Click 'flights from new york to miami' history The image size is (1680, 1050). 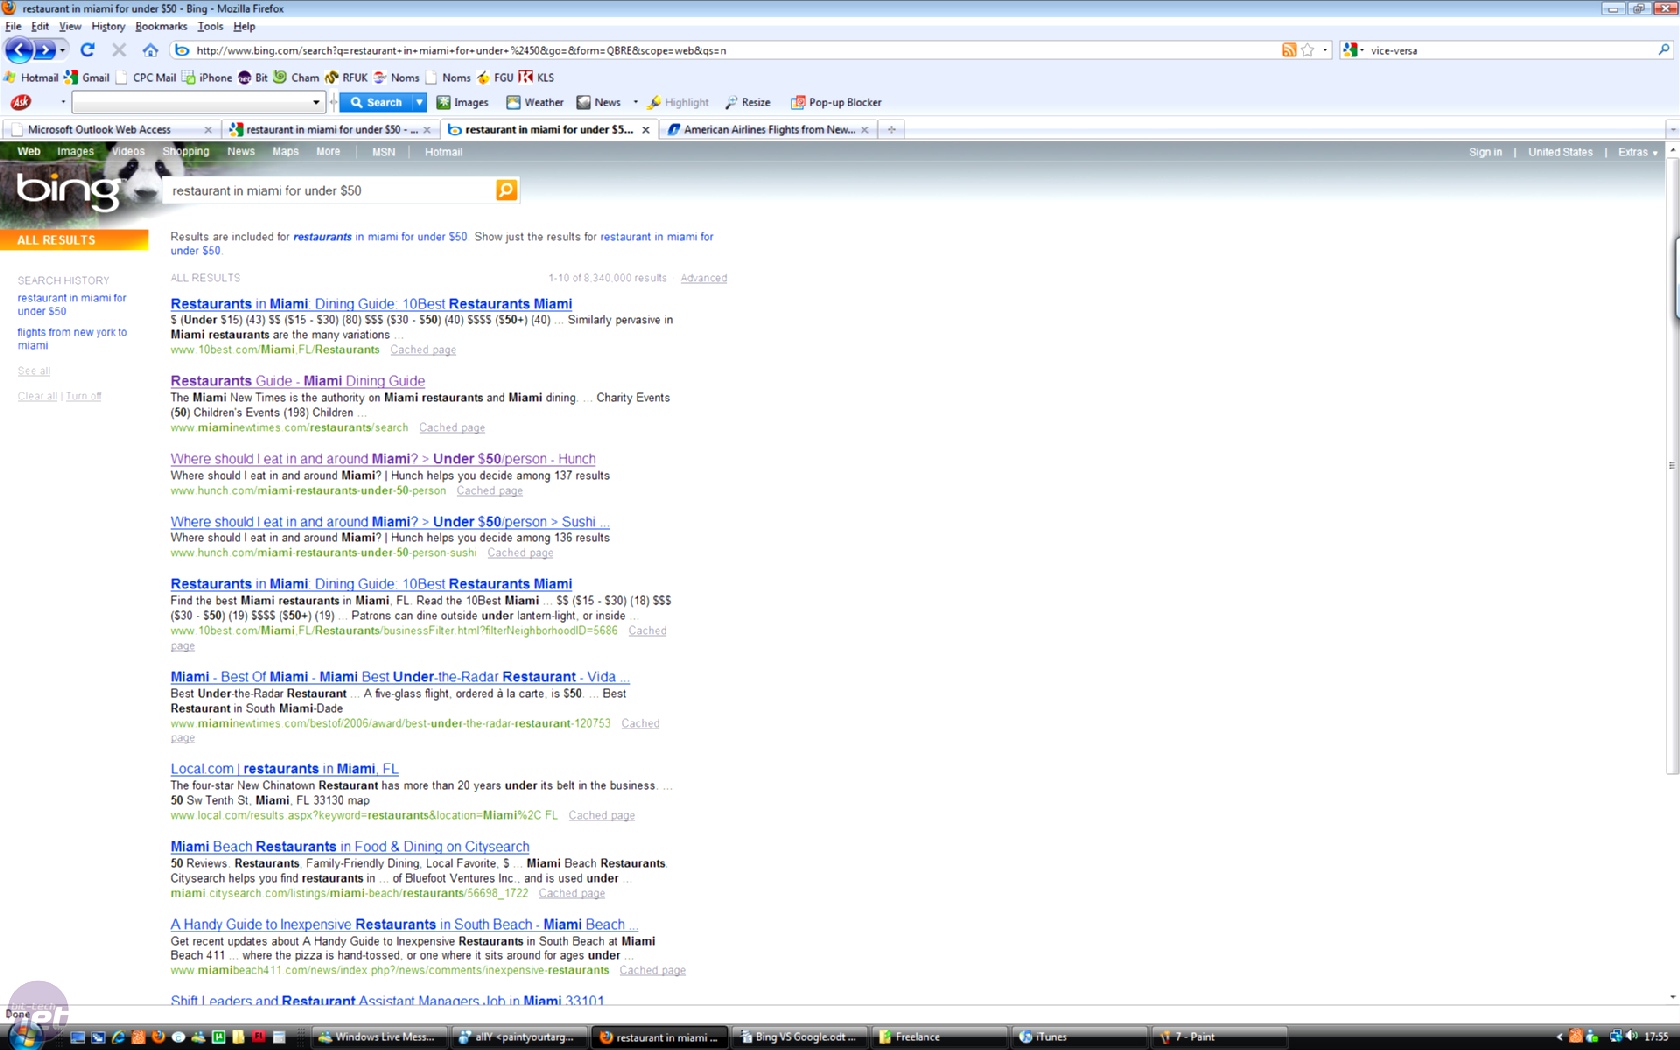[72, 339]
